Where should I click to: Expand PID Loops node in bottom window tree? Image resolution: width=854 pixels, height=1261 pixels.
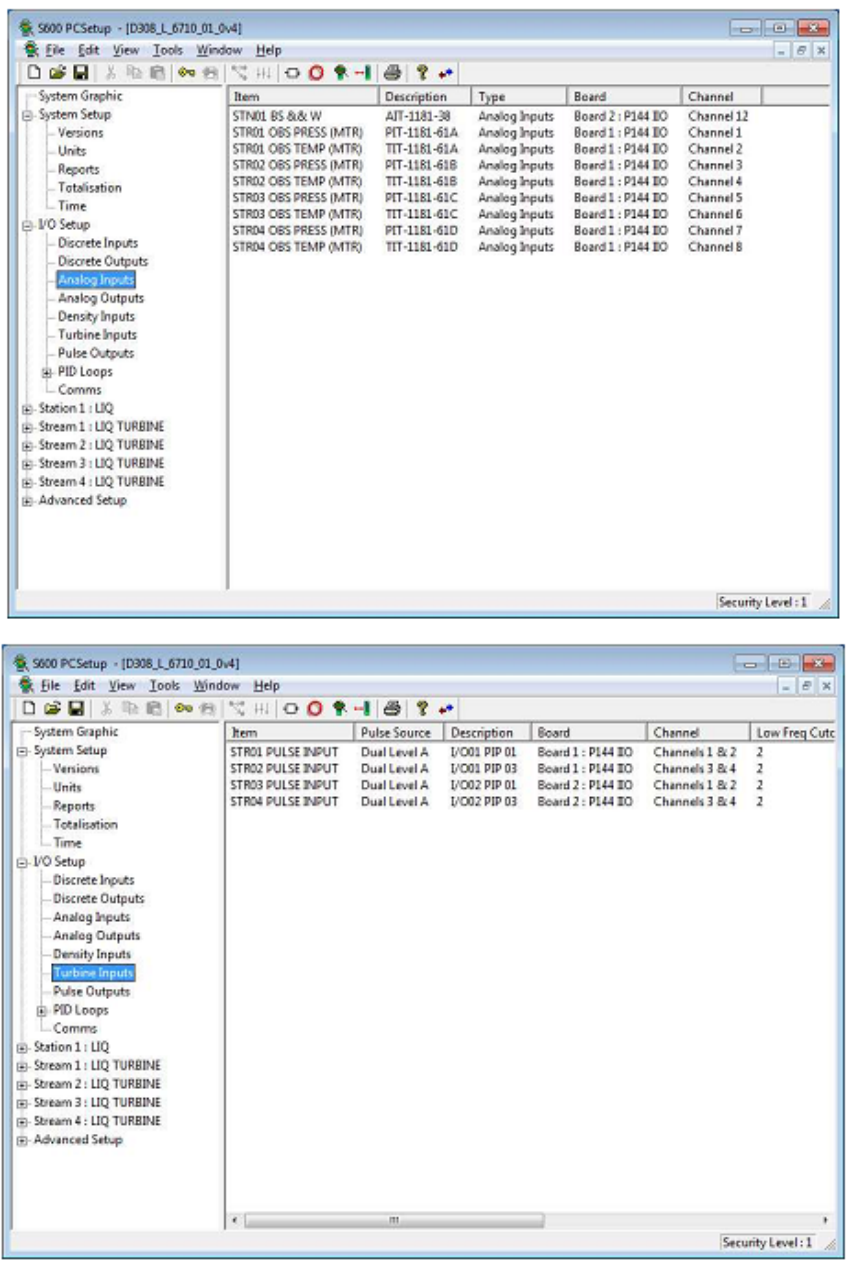pyautogui.click(x=43, y=1010)
